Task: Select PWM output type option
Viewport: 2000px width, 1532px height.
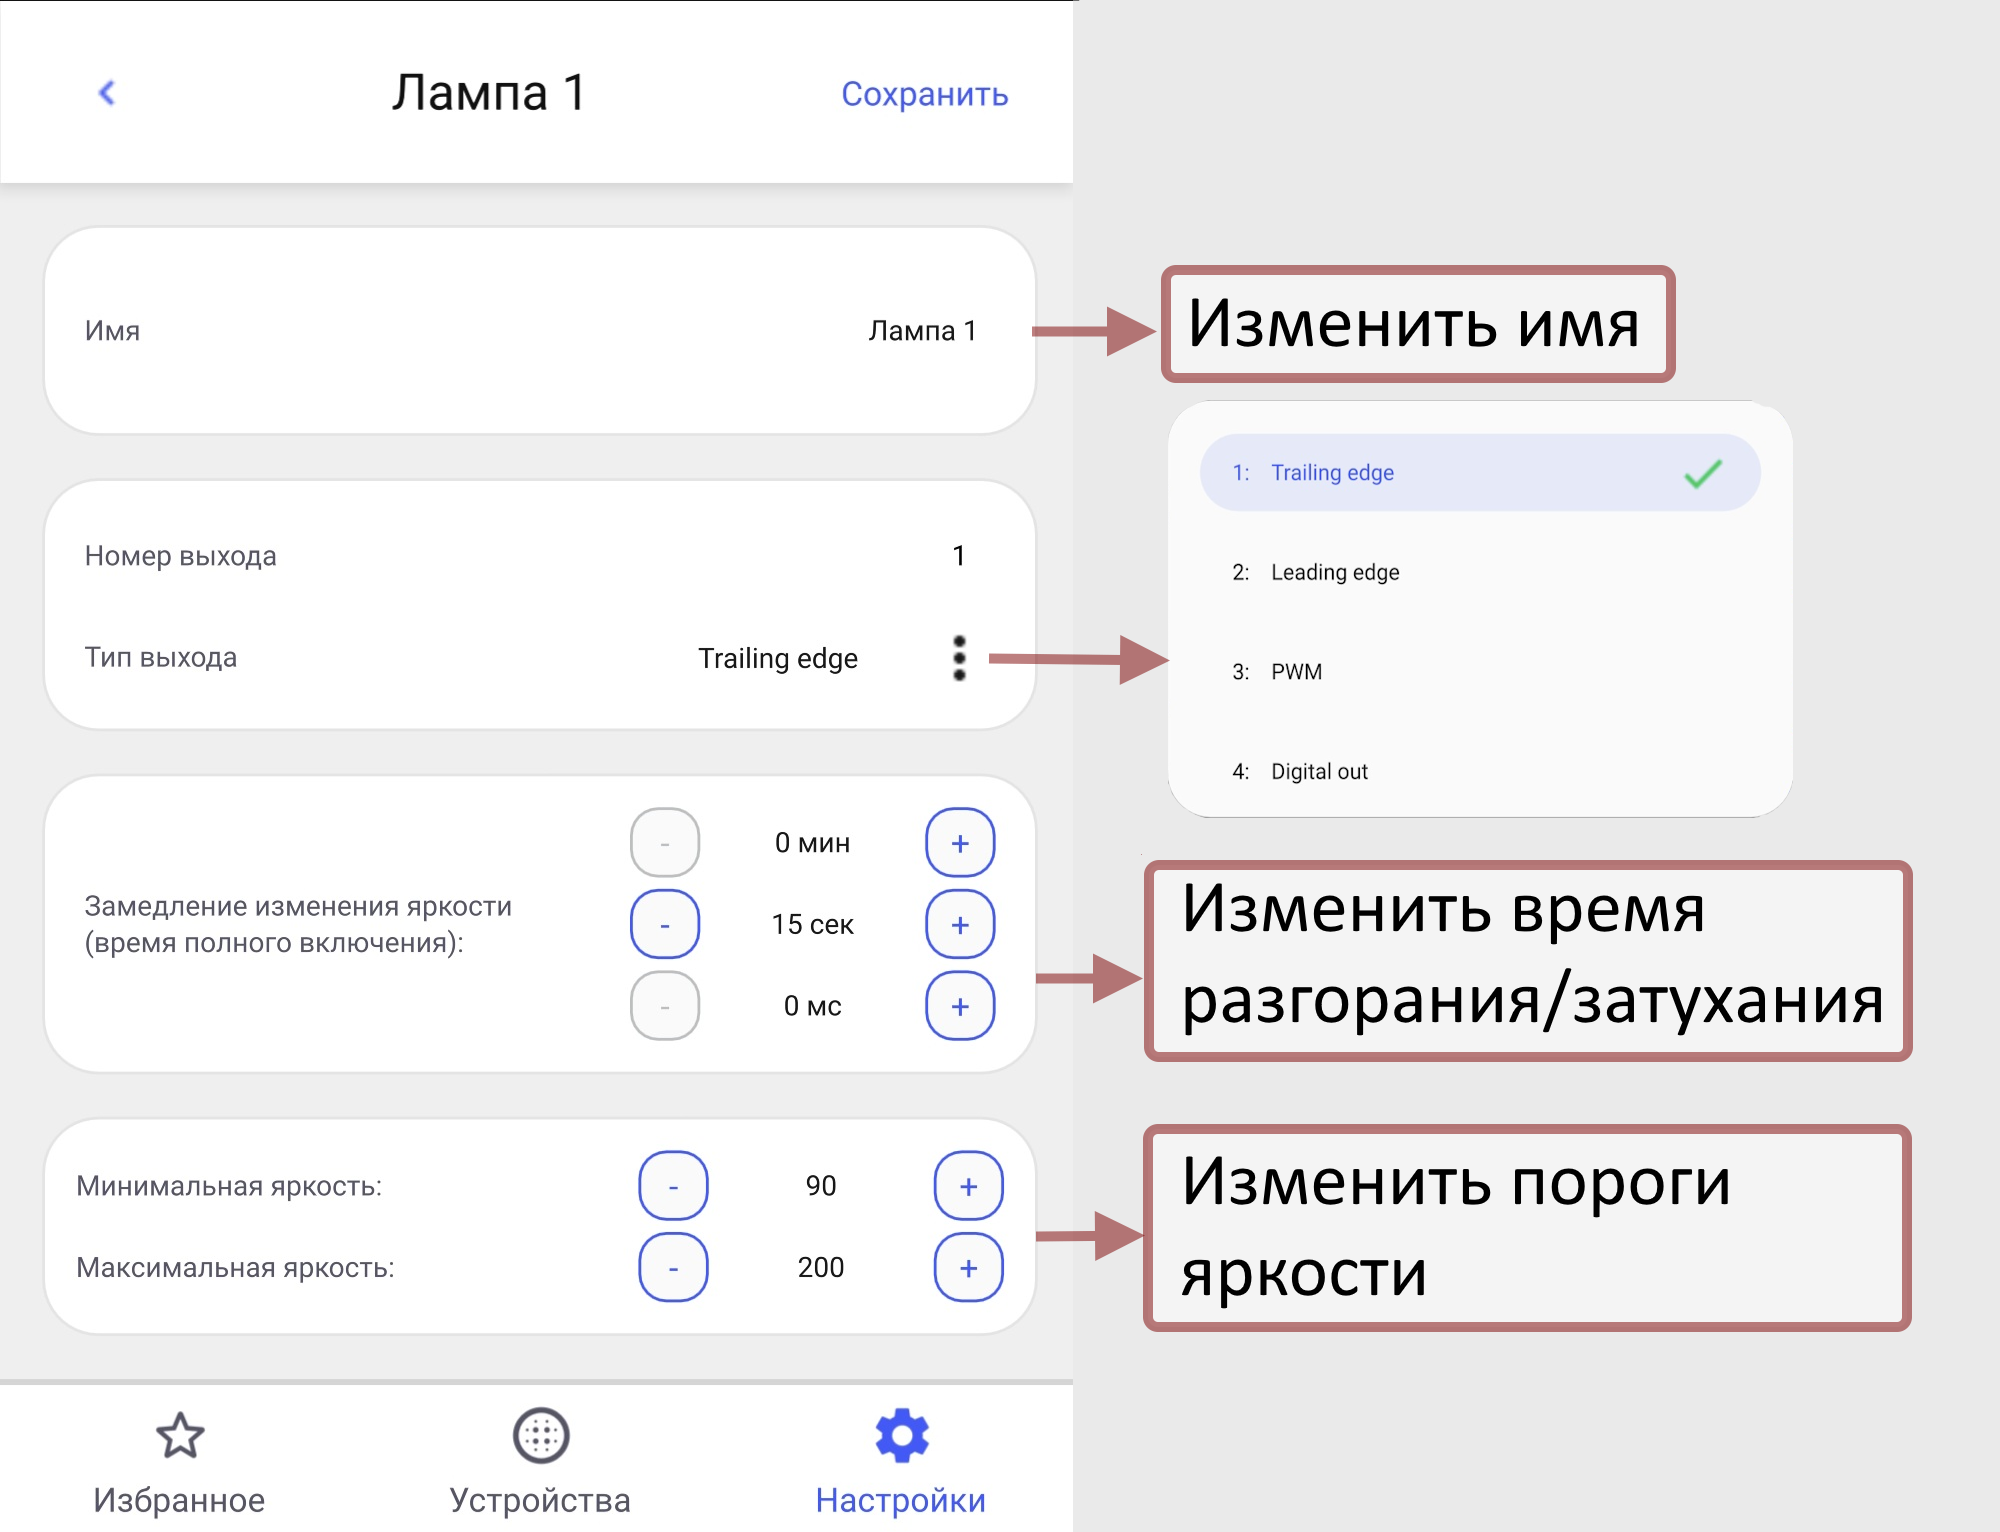Action: pyautogui.click(x=1296, y=672)
